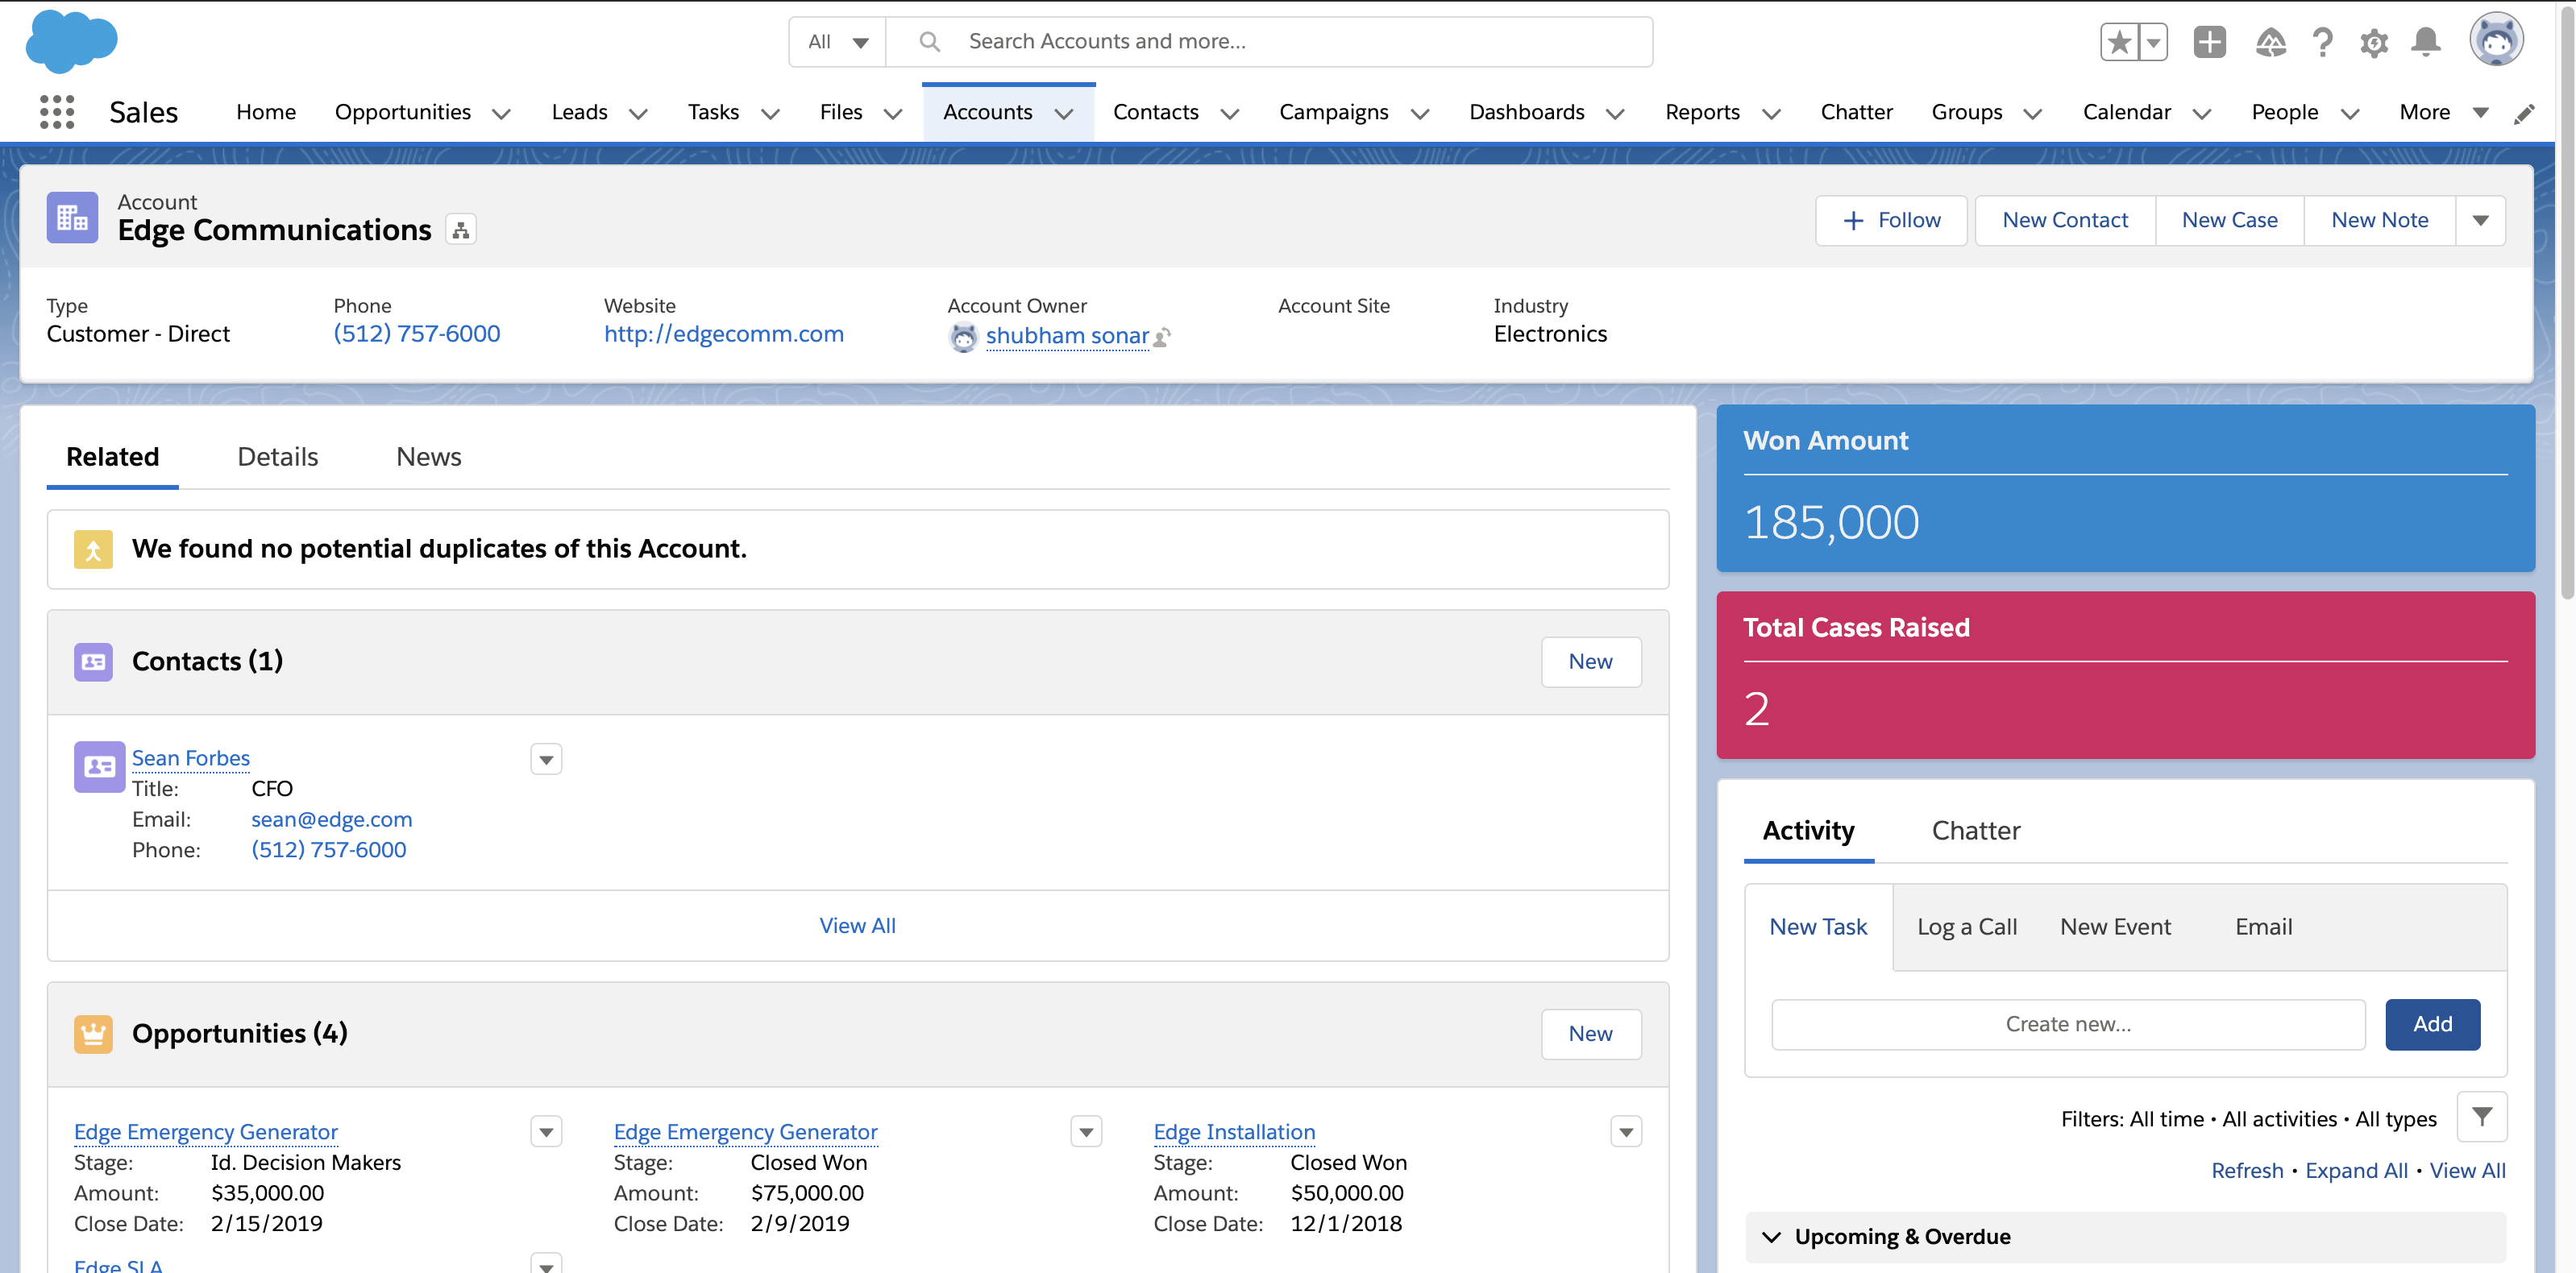Switch to the Details tab

pyautogui.click(x=278, y=457)
